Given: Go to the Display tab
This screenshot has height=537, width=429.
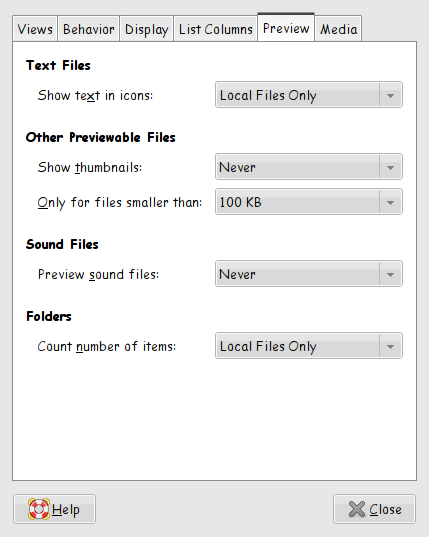Looking at the screenshot, I should [147, 28].
